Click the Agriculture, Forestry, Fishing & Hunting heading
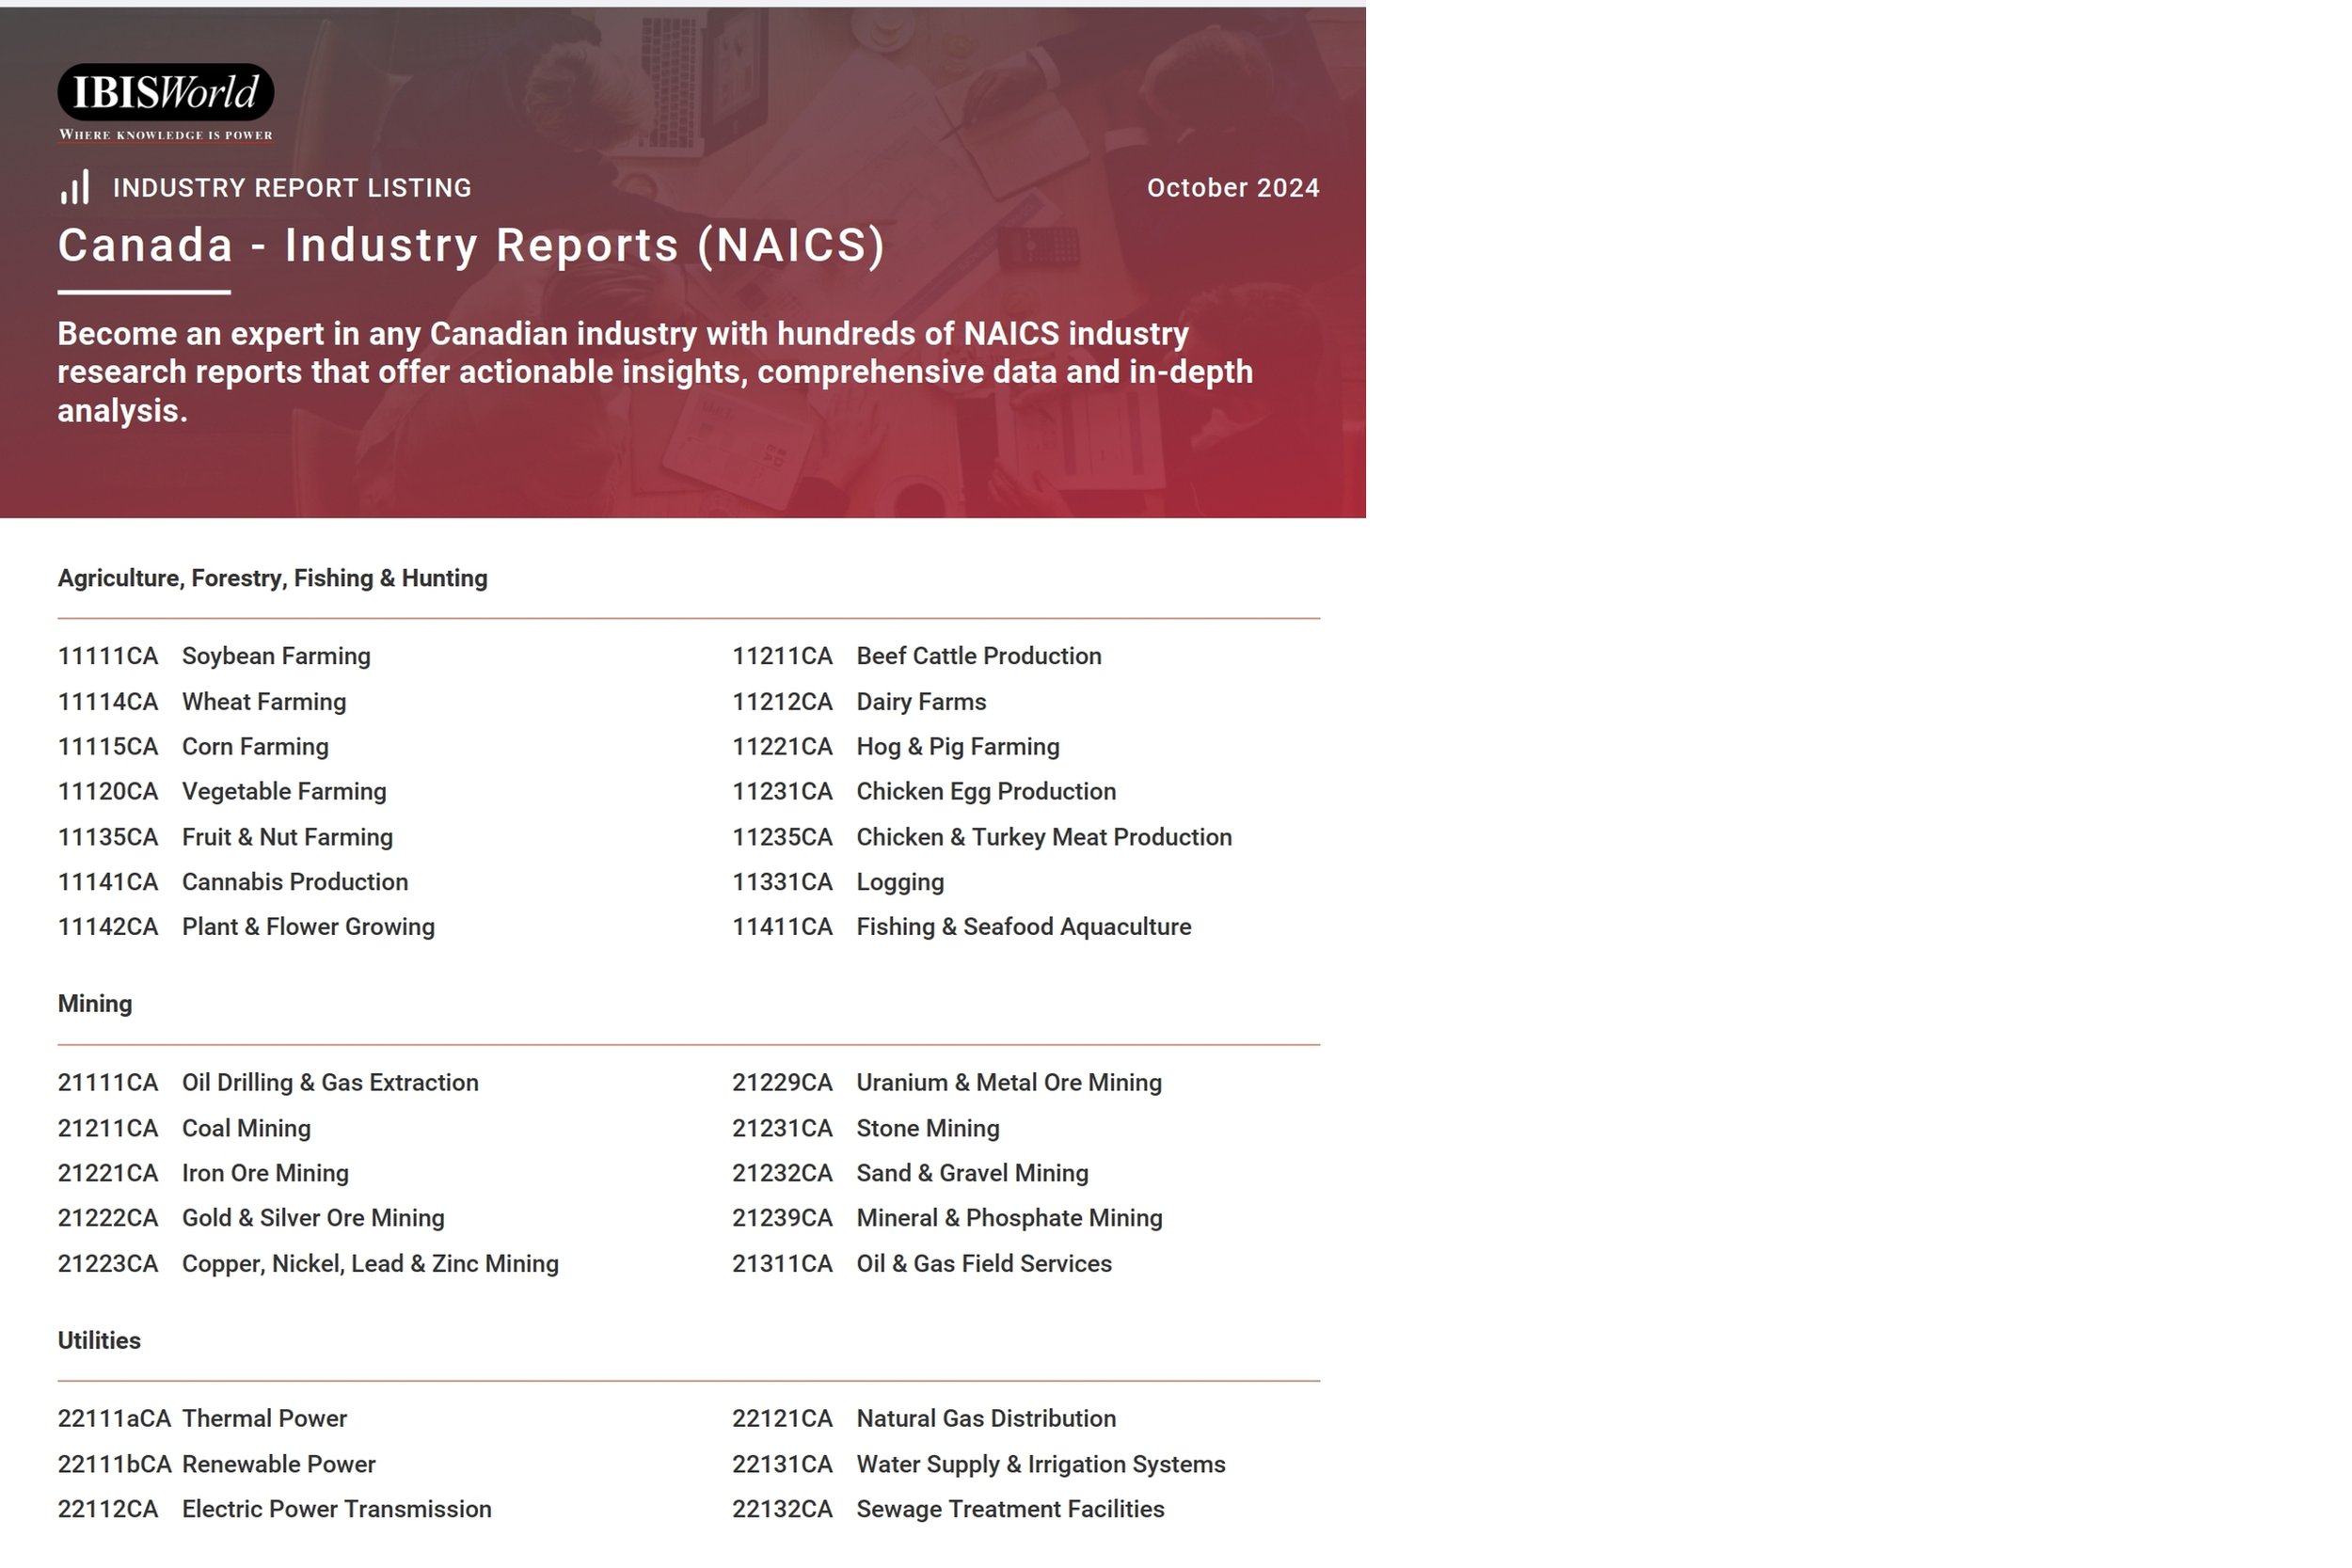 point(272,578)
